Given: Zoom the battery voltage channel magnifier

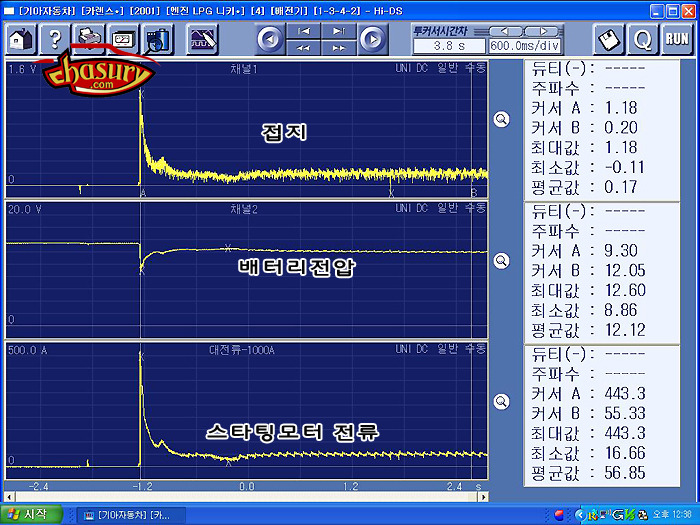Looking at the screenshot, I should tap(502, 260).
